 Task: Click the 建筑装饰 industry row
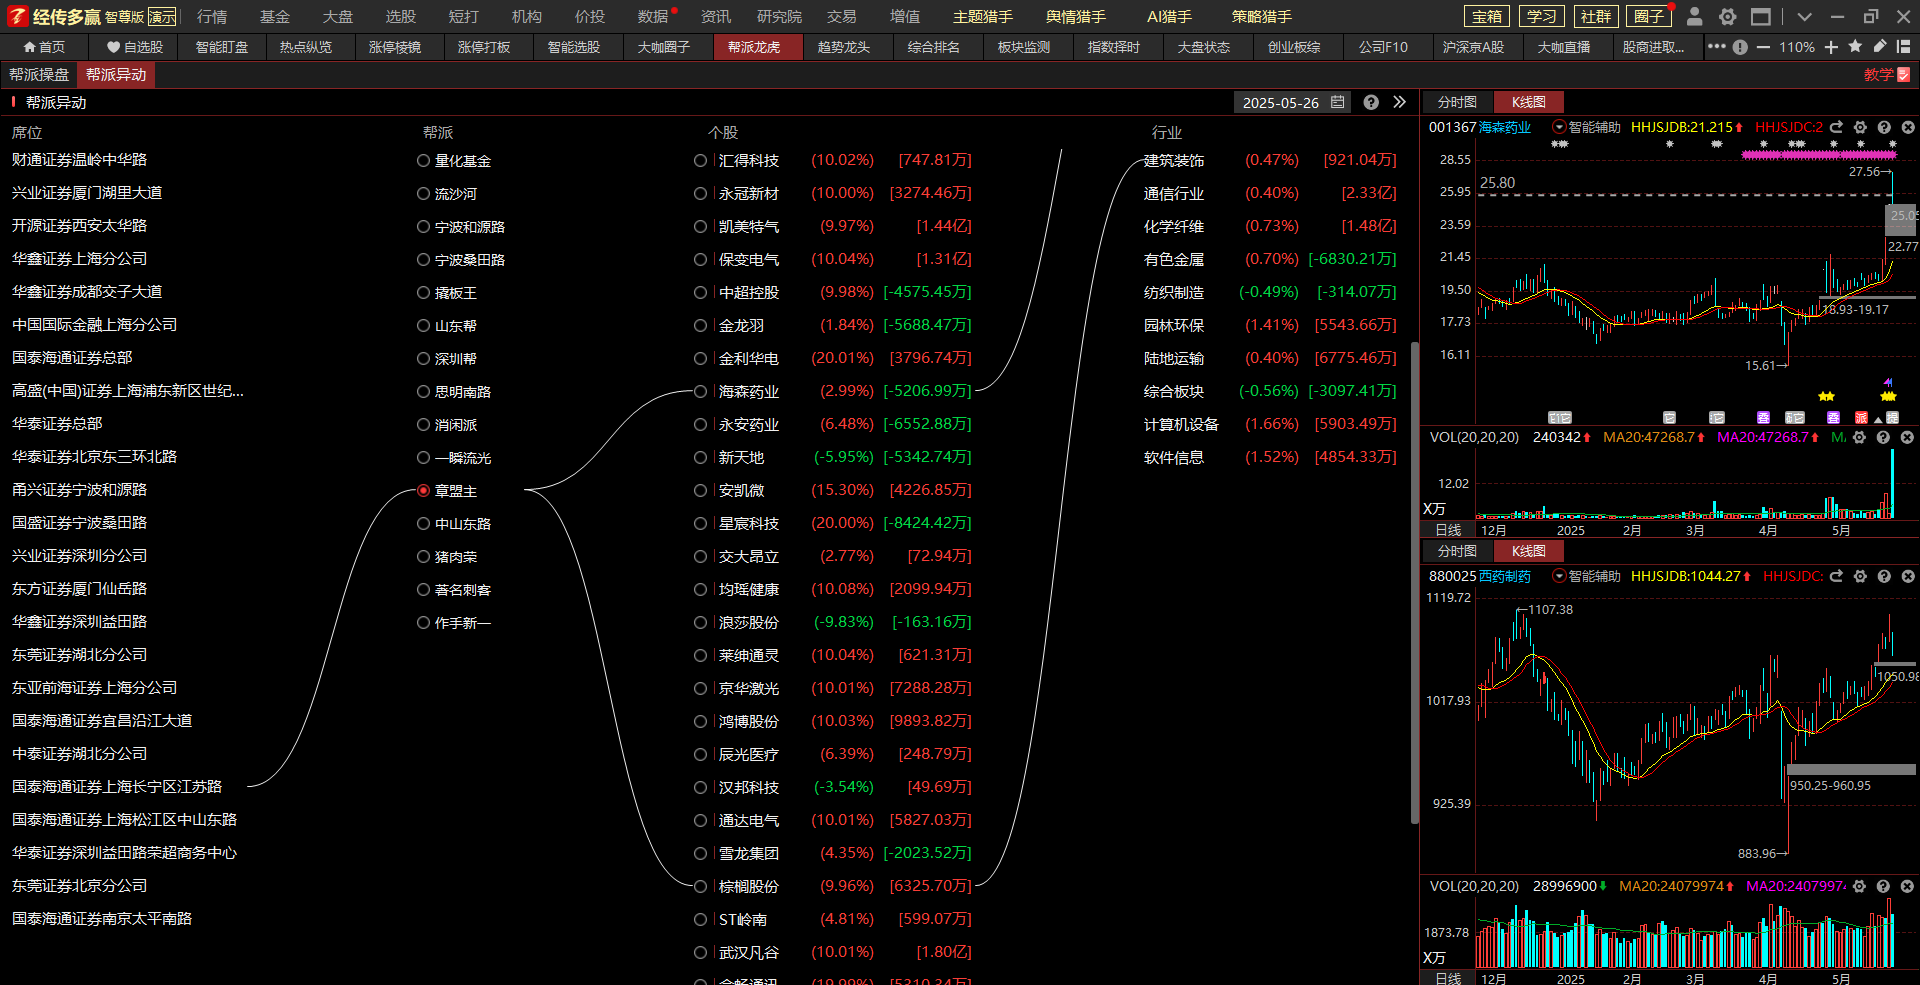point(1270,160)
